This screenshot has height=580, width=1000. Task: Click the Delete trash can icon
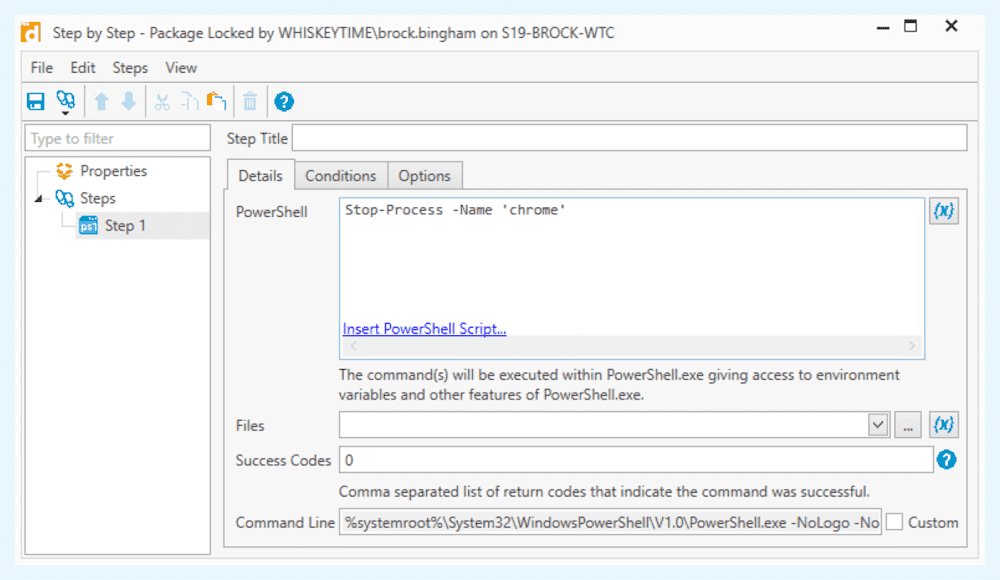[x=250, y=101]
